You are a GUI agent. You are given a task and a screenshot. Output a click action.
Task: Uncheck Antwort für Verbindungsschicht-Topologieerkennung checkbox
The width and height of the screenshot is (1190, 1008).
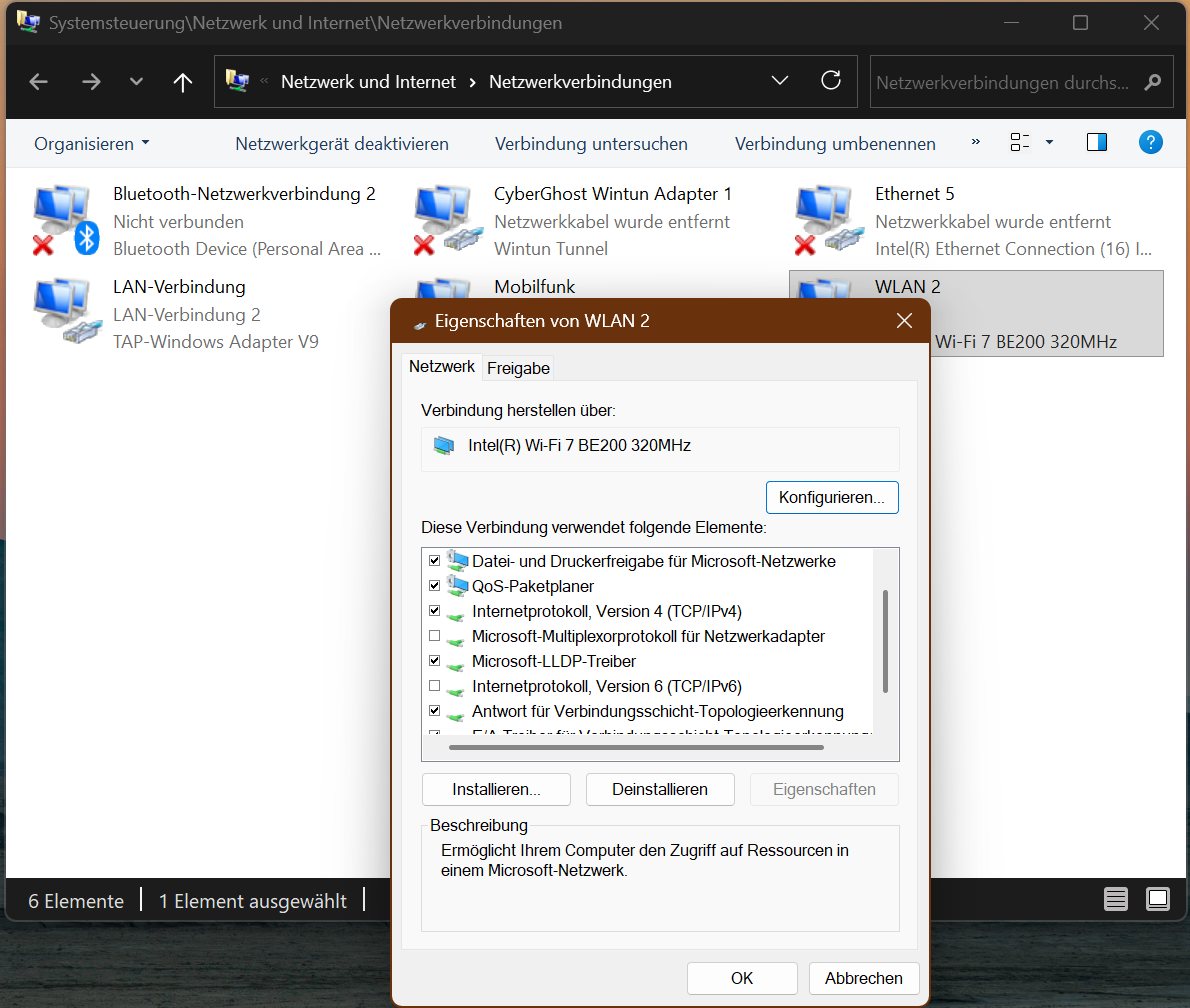pos(434,711)
